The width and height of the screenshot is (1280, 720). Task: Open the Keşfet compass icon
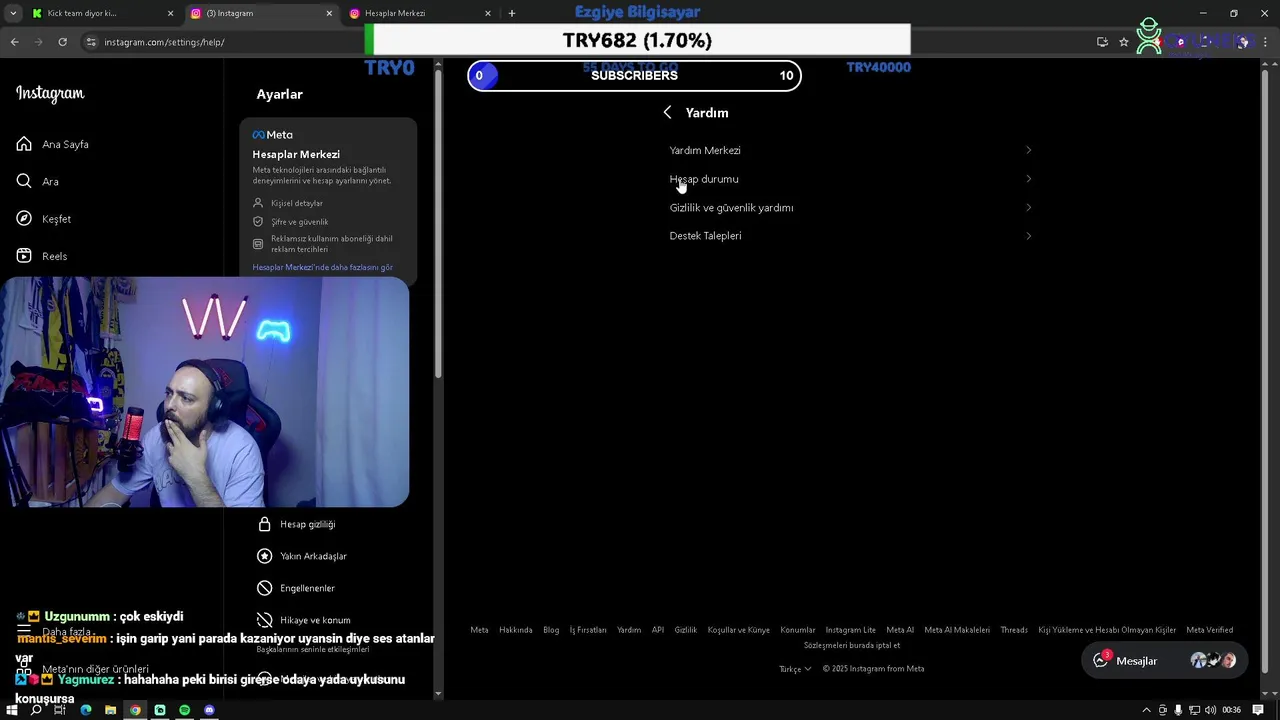(x=24, y=219)
